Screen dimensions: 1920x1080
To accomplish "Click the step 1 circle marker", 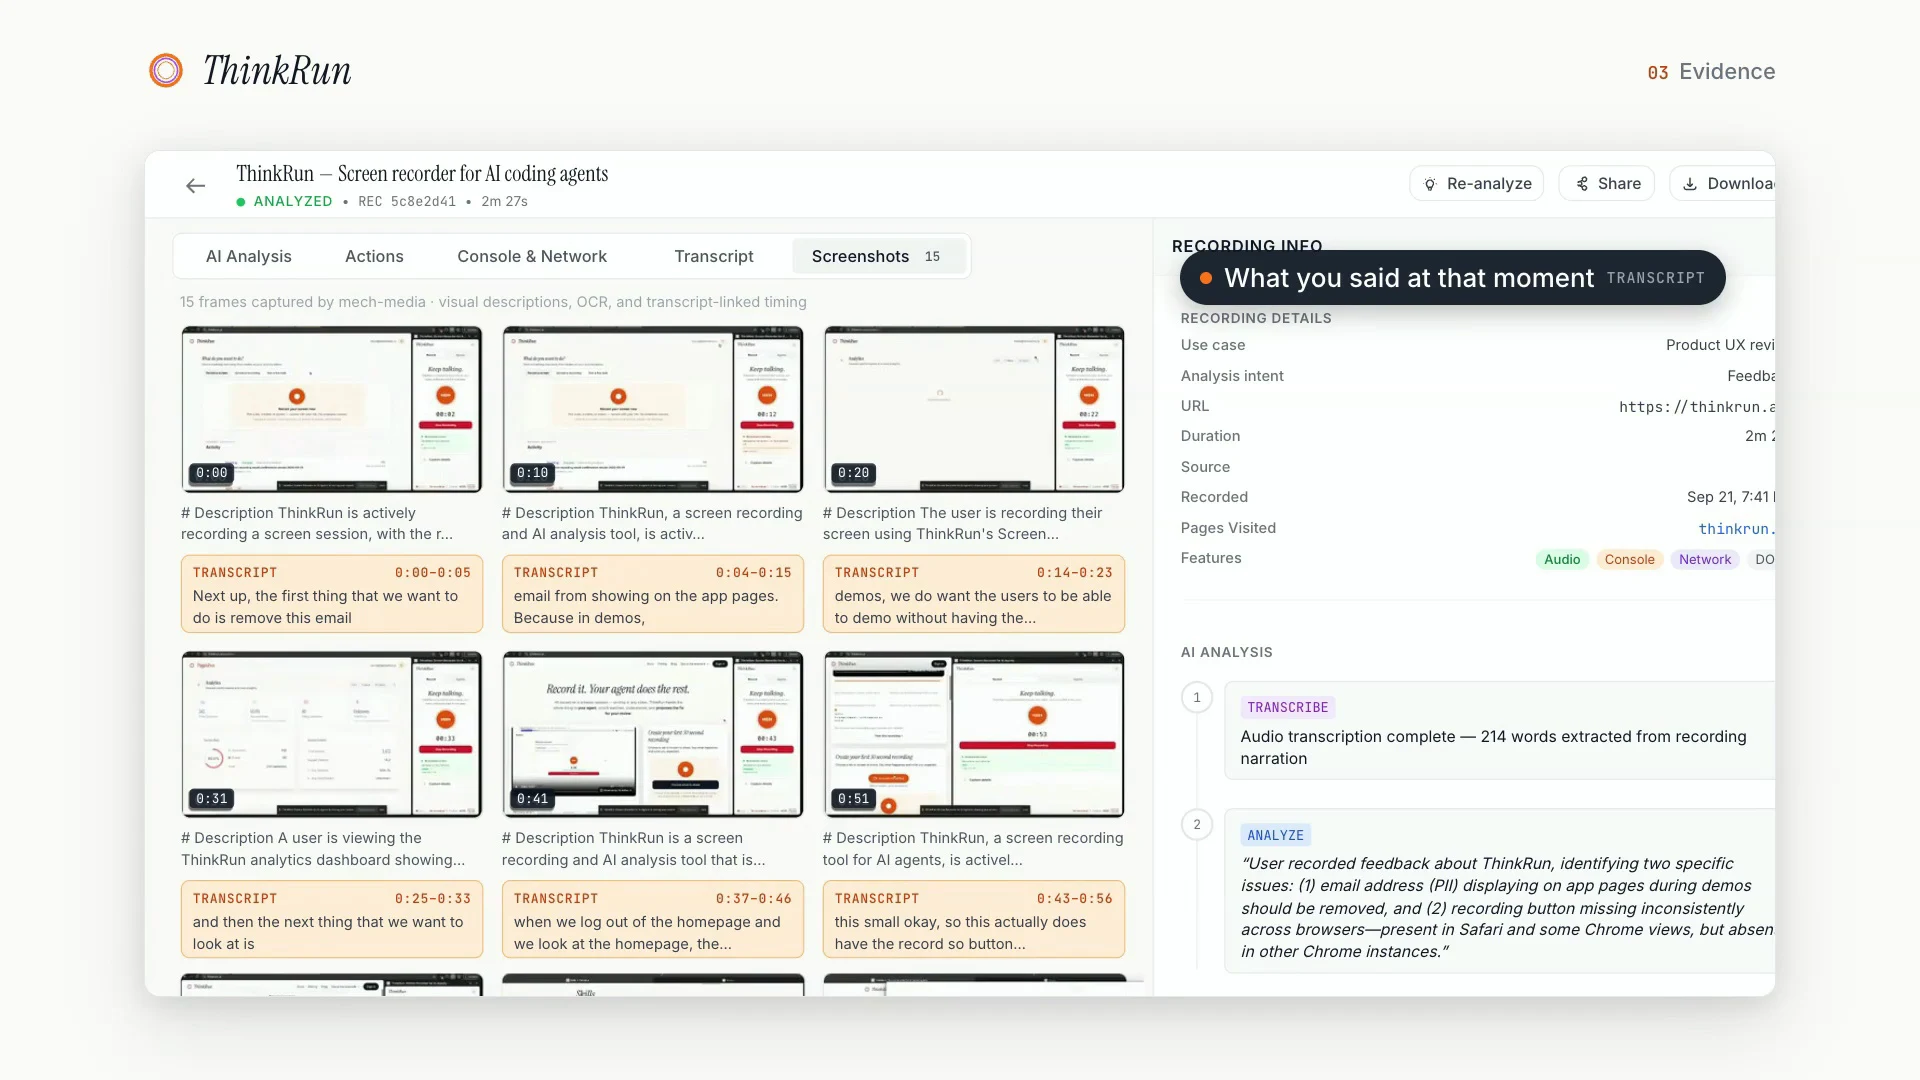I will (1197, 698).
